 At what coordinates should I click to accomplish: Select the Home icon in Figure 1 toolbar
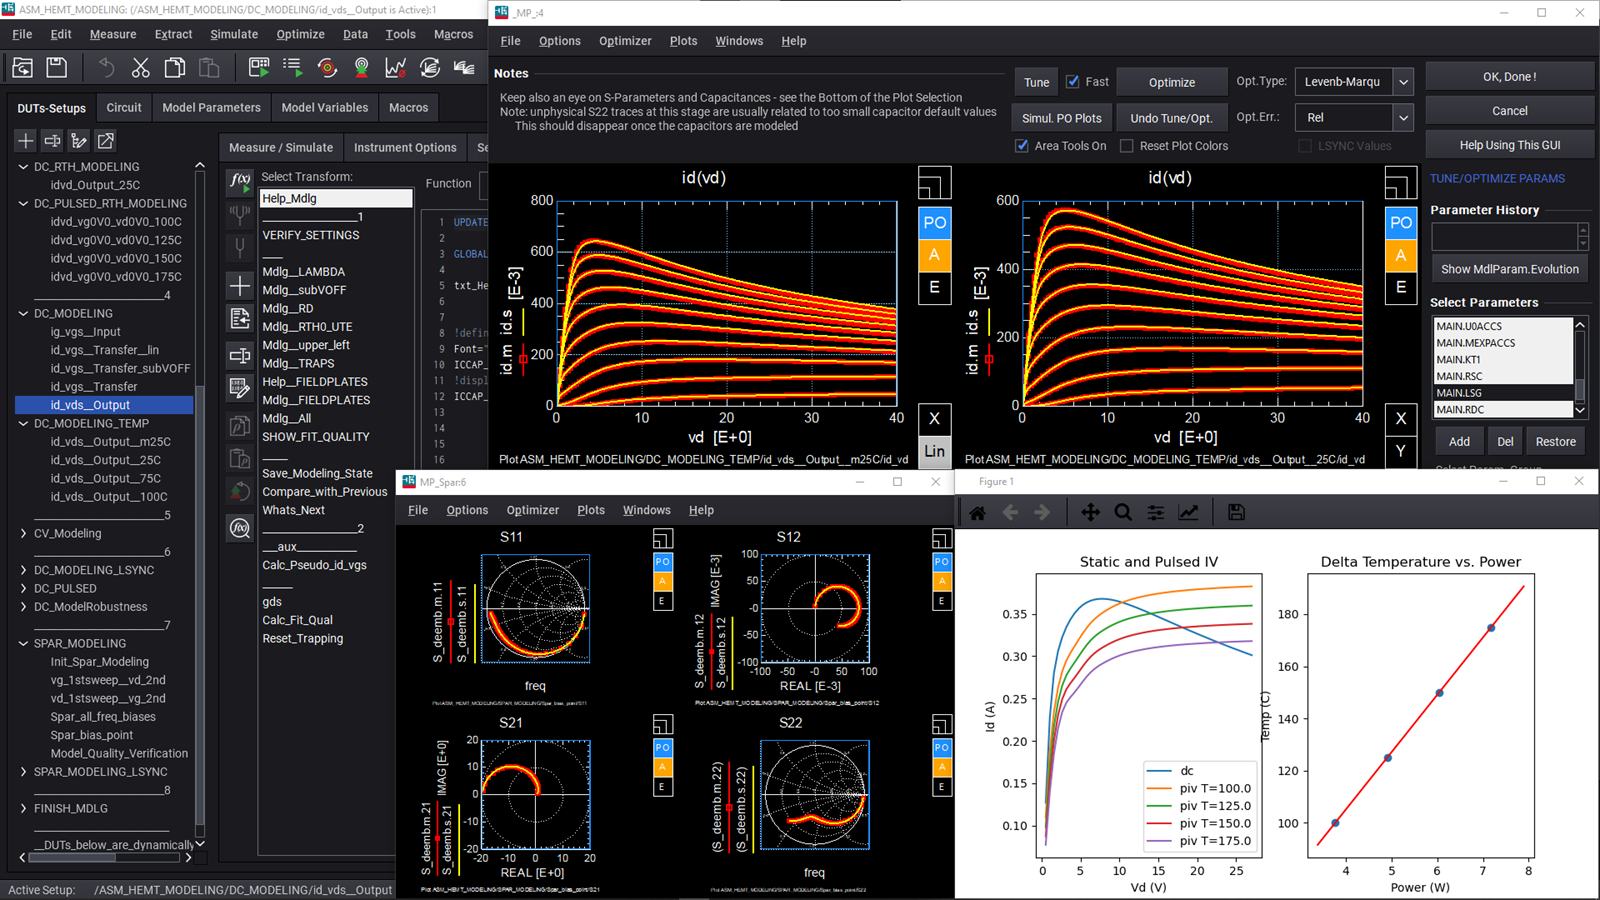point(977,511)
